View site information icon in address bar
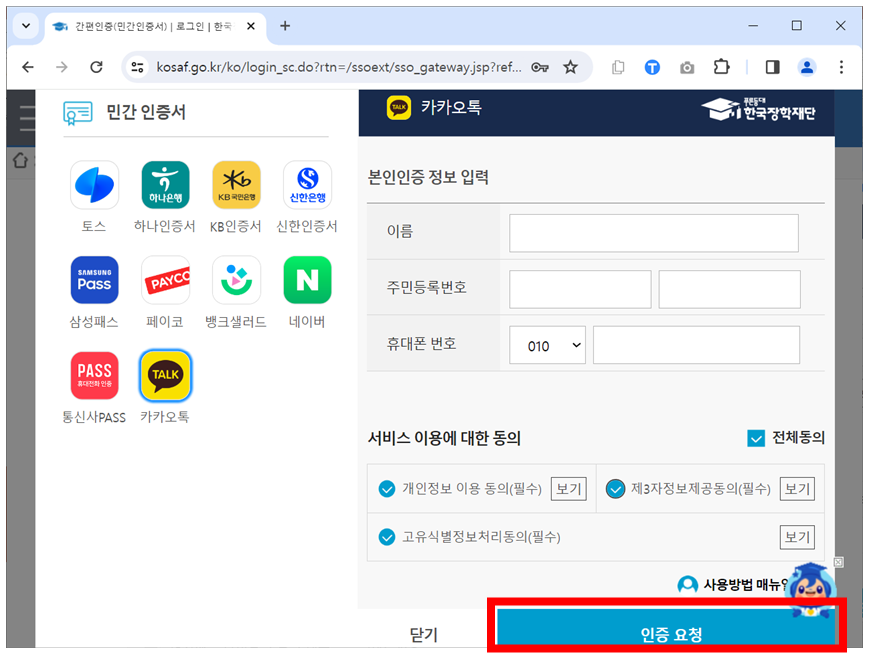 137,67
